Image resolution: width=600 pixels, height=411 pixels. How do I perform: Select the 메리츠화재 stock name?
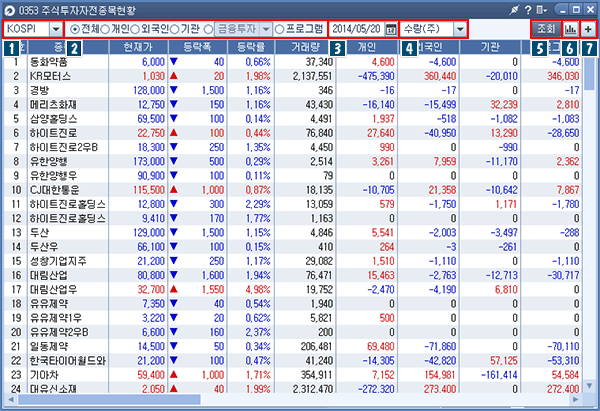pyautogui.click(x=53, y=104)
